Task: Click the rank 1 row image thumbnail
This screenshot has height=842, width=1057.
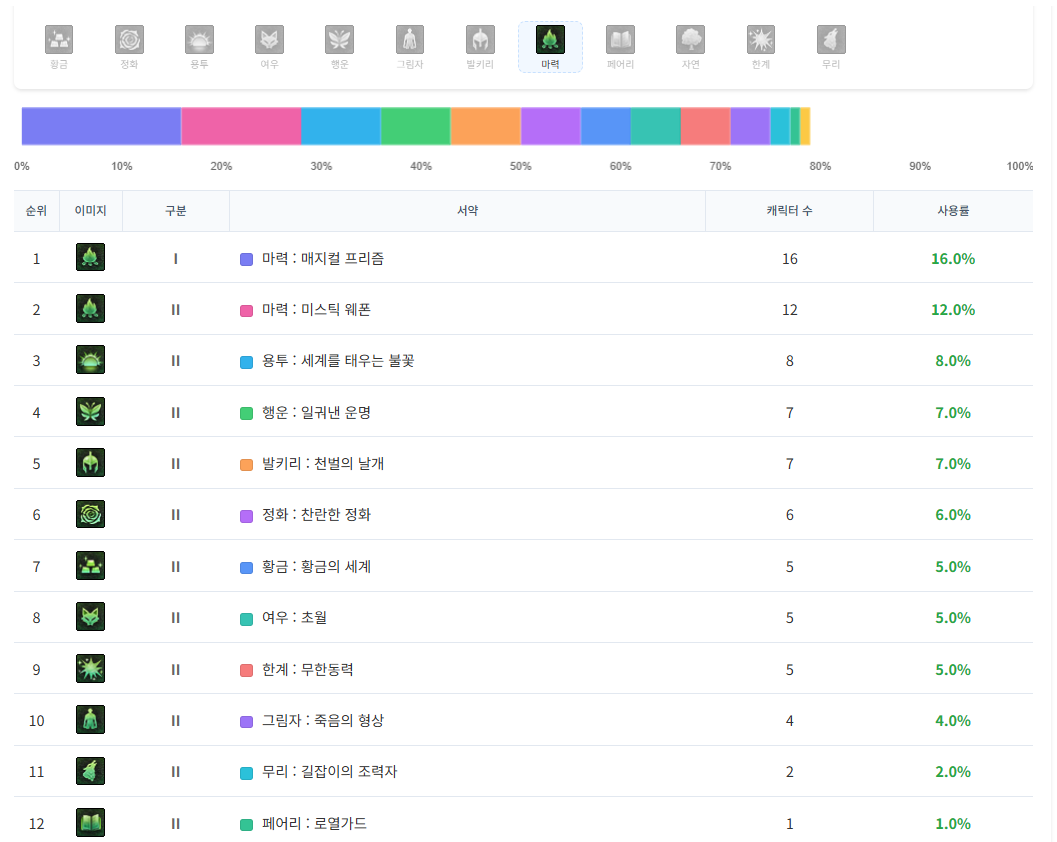Action: pyautogui.click(x=90, y=258)
